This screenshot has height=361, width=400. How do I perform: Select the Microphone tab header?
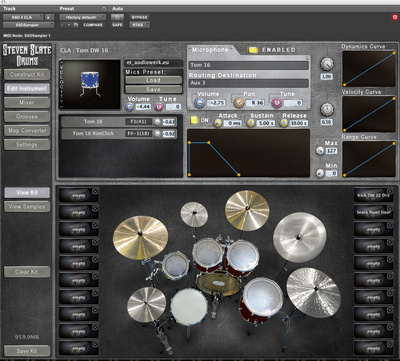210,50
